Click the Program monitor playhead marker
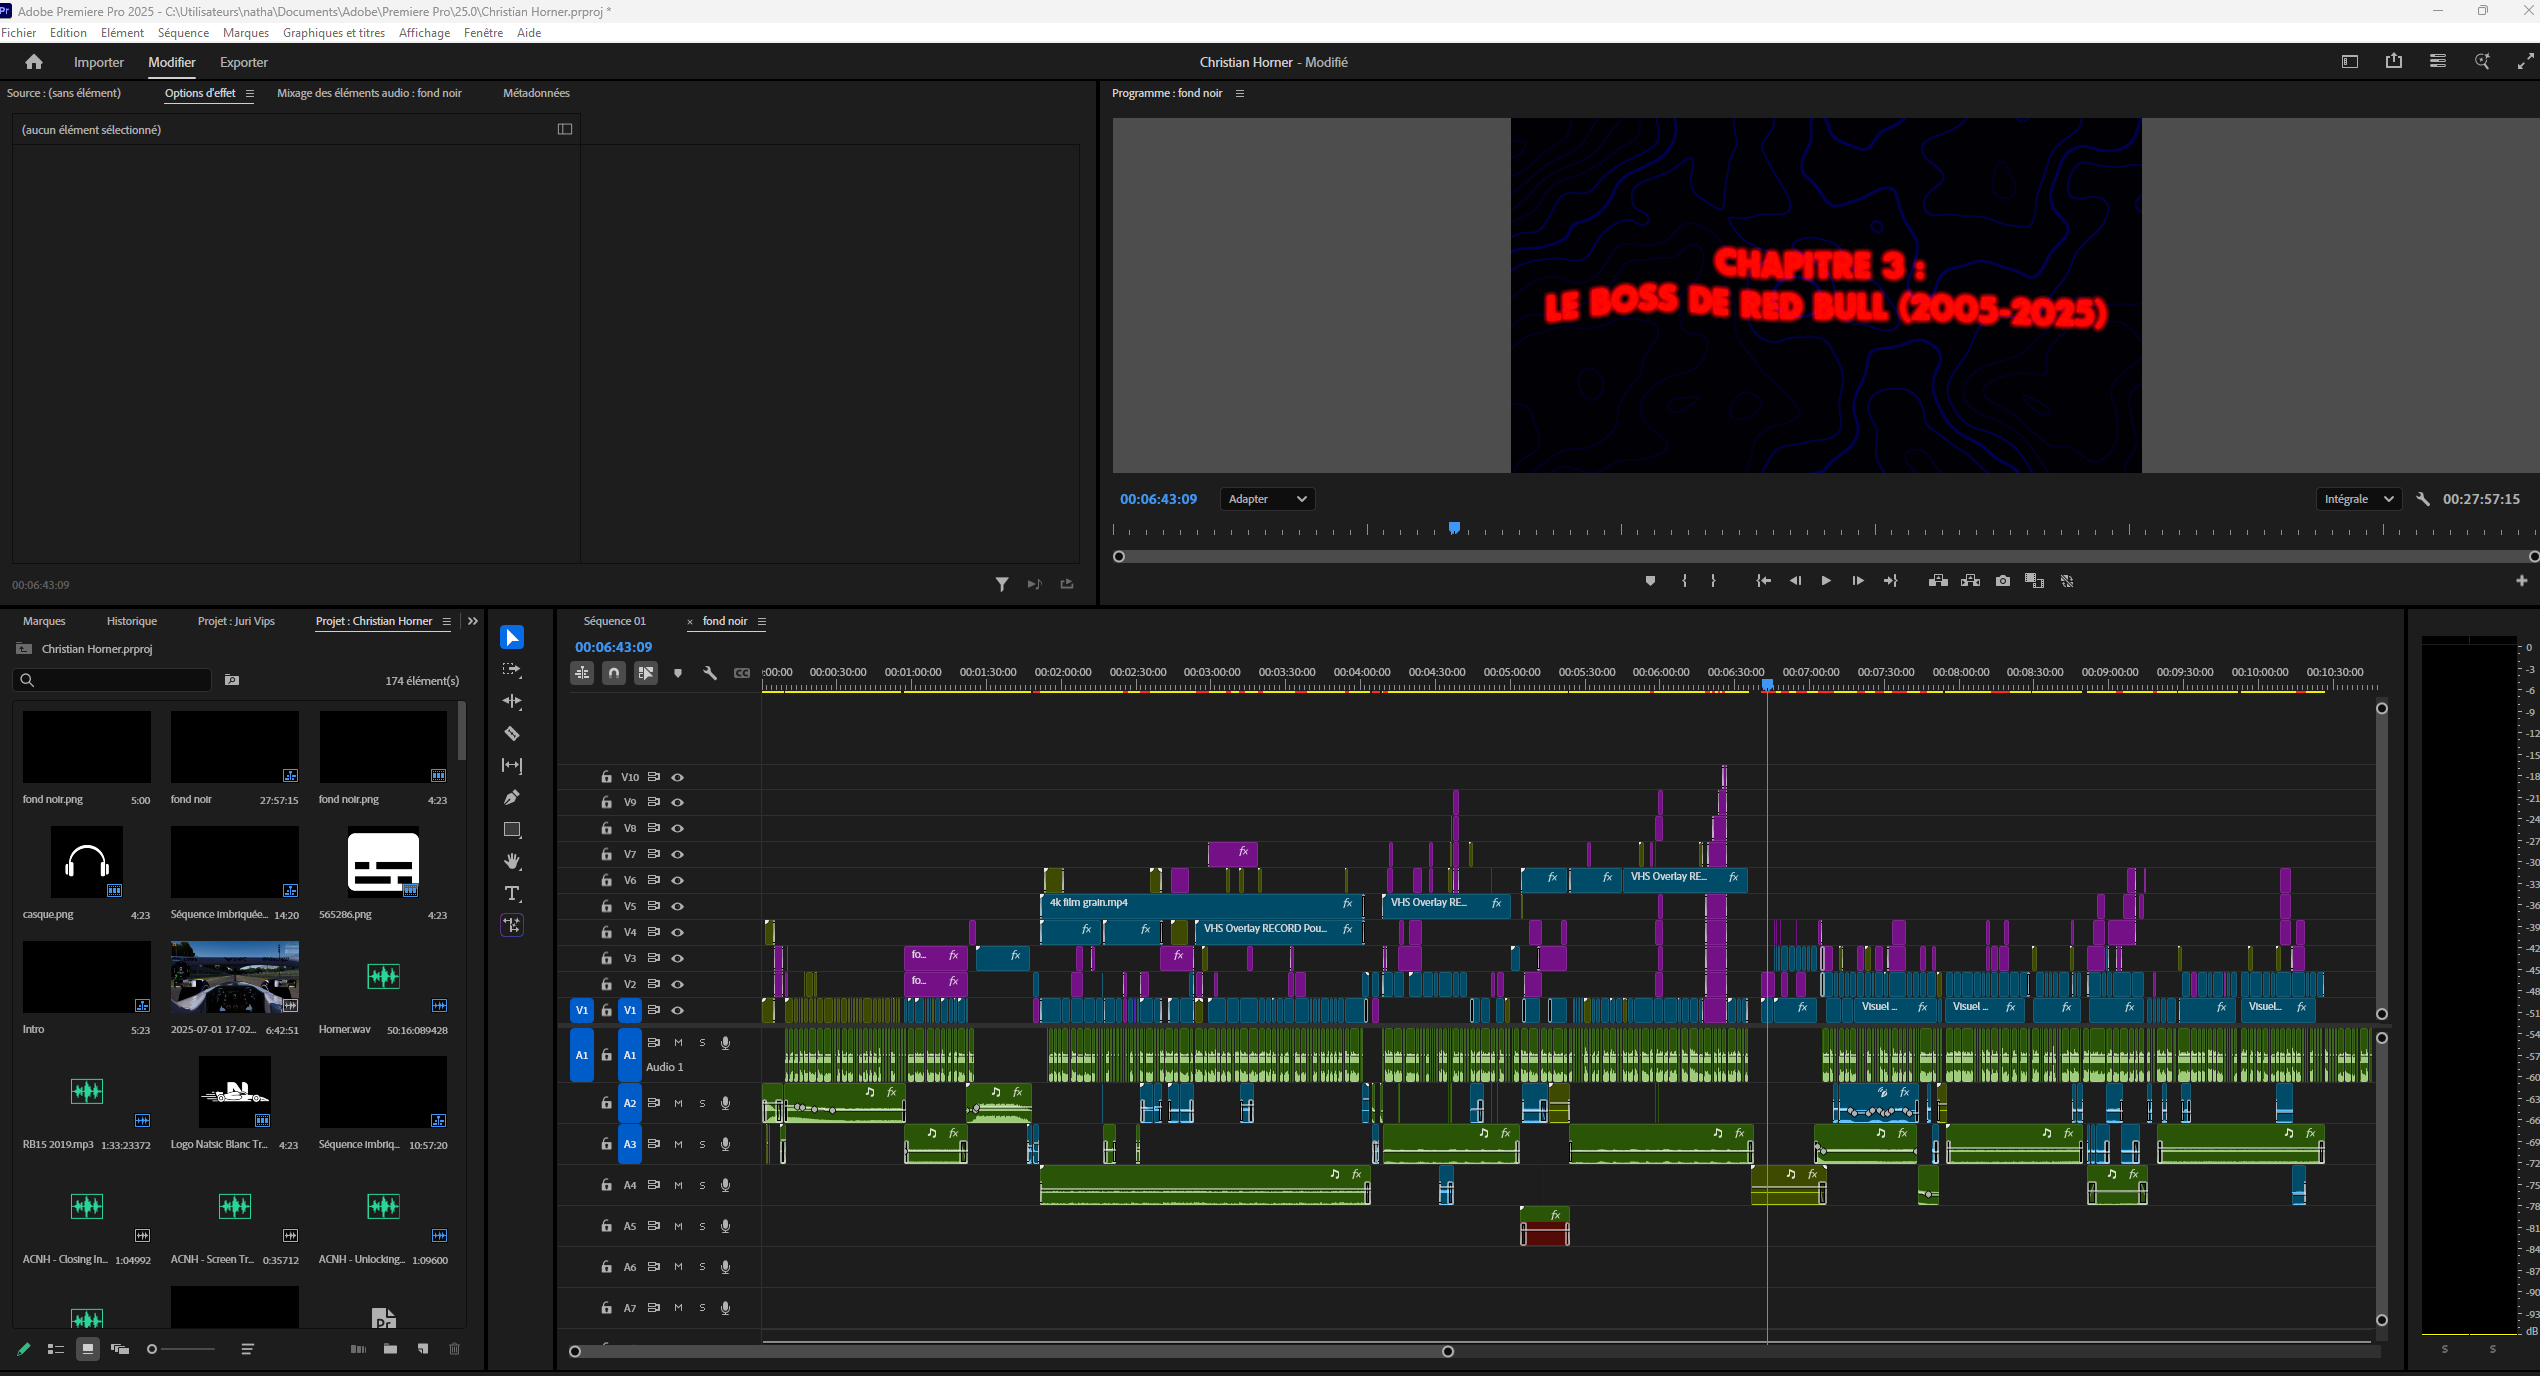The image size is (2540, 1376). click(1454, 527)
